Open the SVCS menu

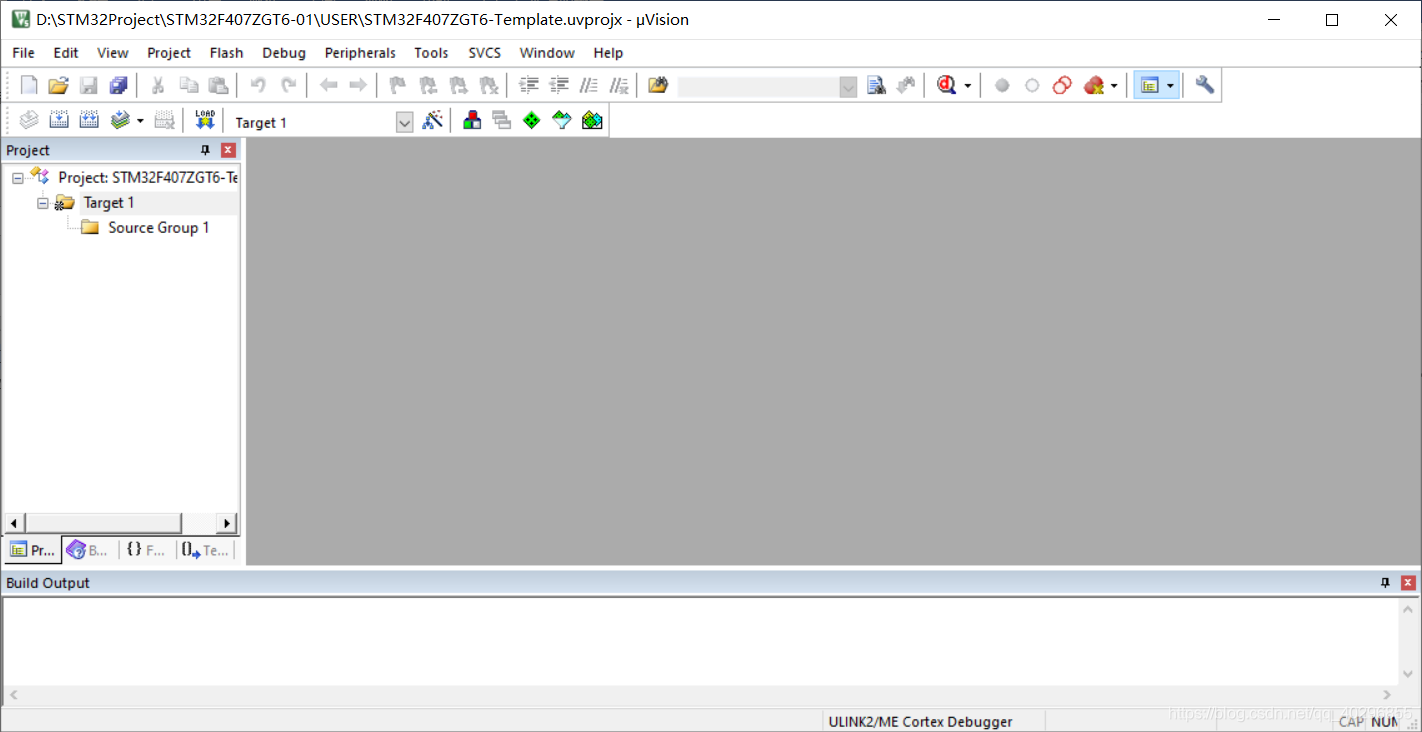(485, 53)
